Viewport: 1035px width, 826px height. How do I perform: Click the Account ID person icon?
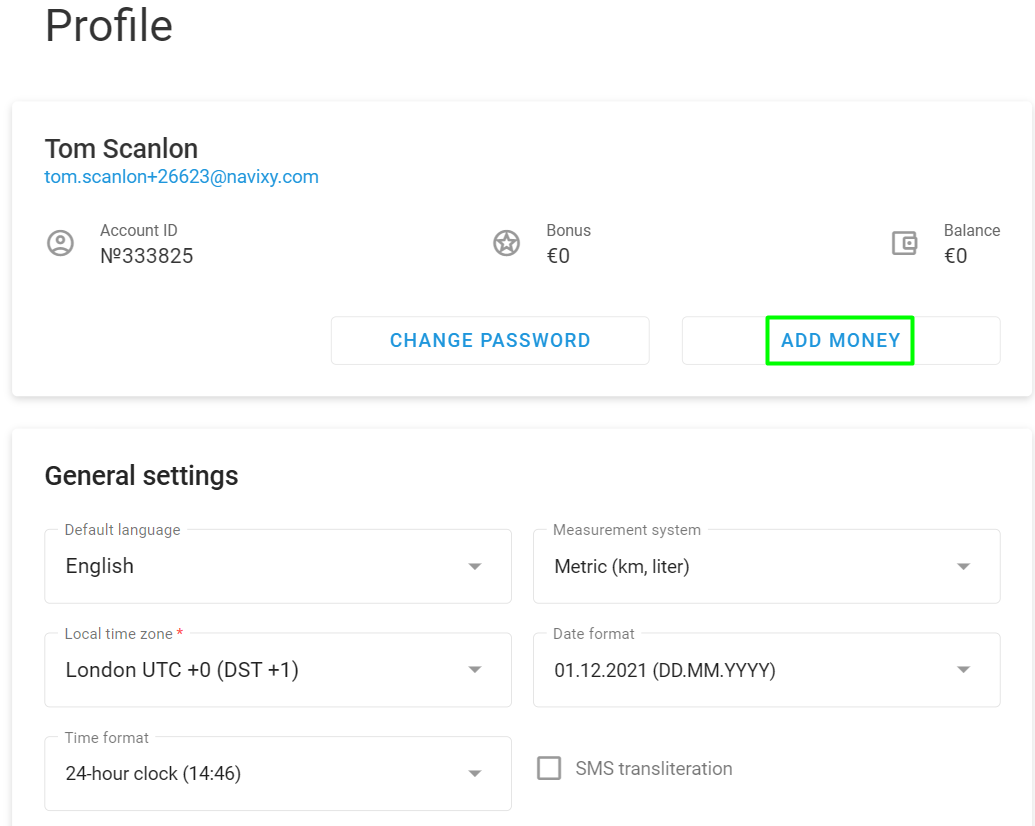[x=61, y=242]
